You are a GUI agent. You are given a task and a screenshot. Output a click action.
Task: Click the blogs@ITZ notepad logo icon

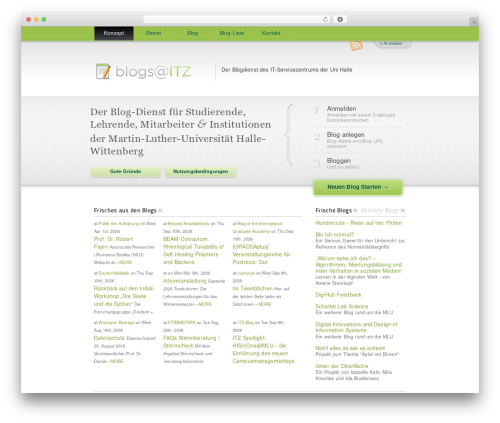pos(103,71)
